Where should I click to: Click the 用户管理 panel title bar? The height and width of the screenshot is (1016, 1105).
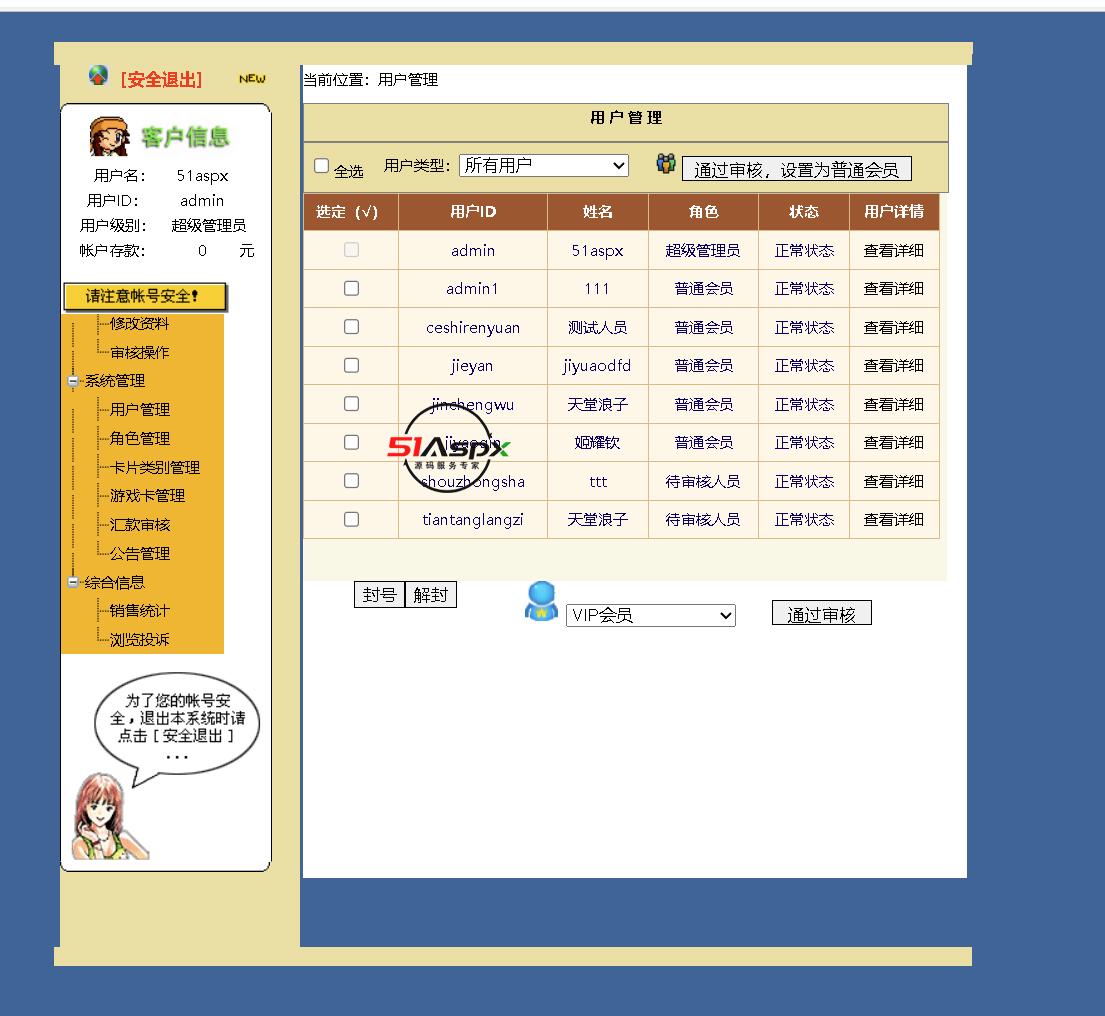pos(626,122)
